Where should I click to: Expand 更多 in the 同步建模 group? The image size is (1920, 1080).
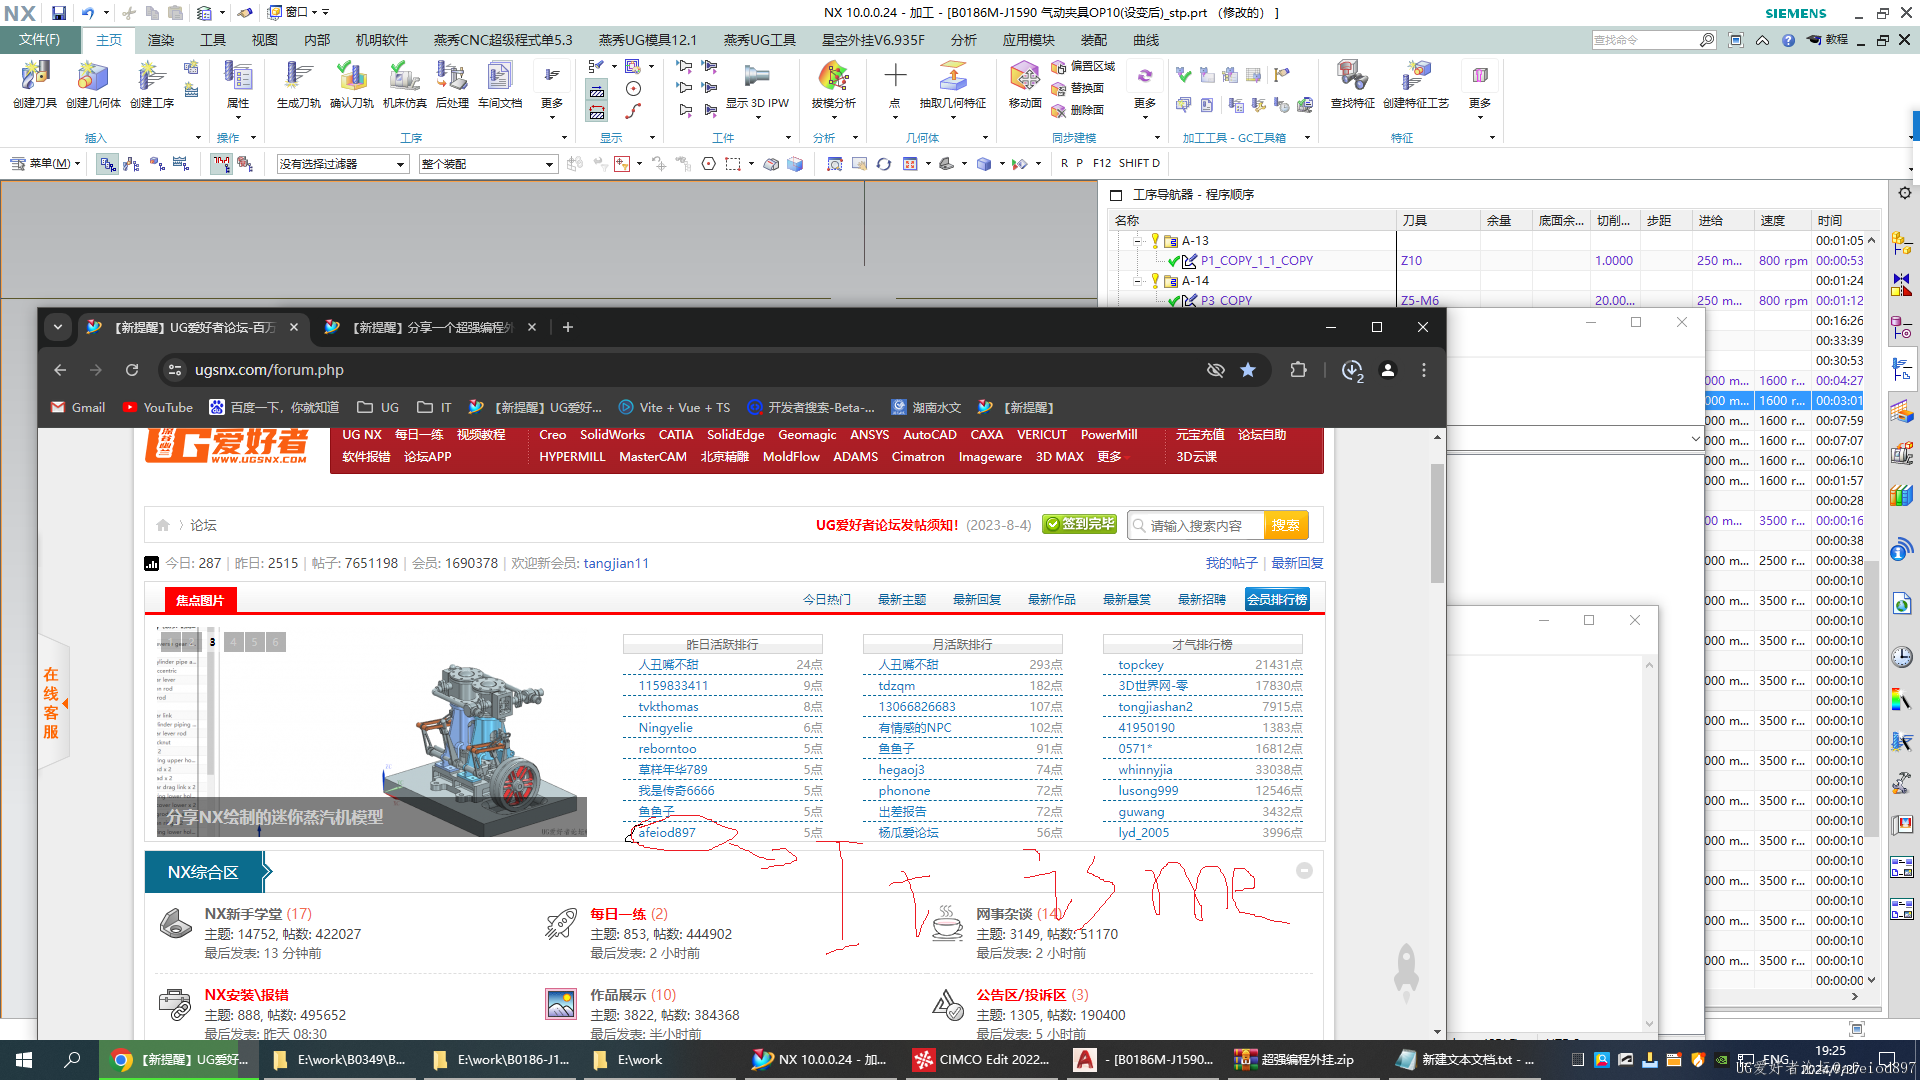click(1145, 89)
